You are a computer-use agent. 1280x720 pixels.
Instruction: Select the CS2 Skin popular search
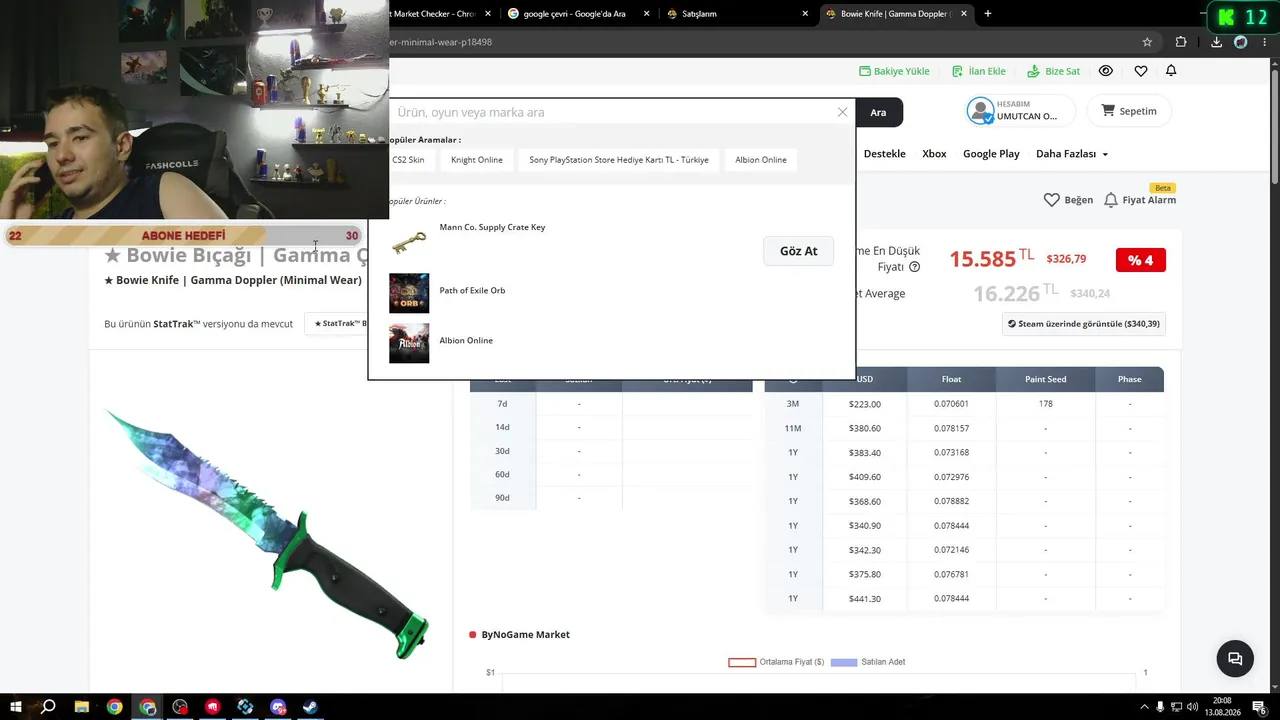(x=408, y=160)
